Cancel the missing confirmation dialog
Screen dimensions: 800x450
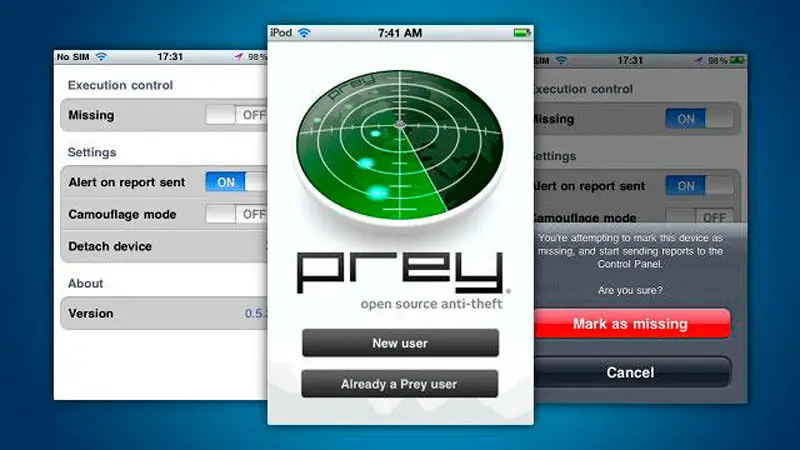[632, 372]
